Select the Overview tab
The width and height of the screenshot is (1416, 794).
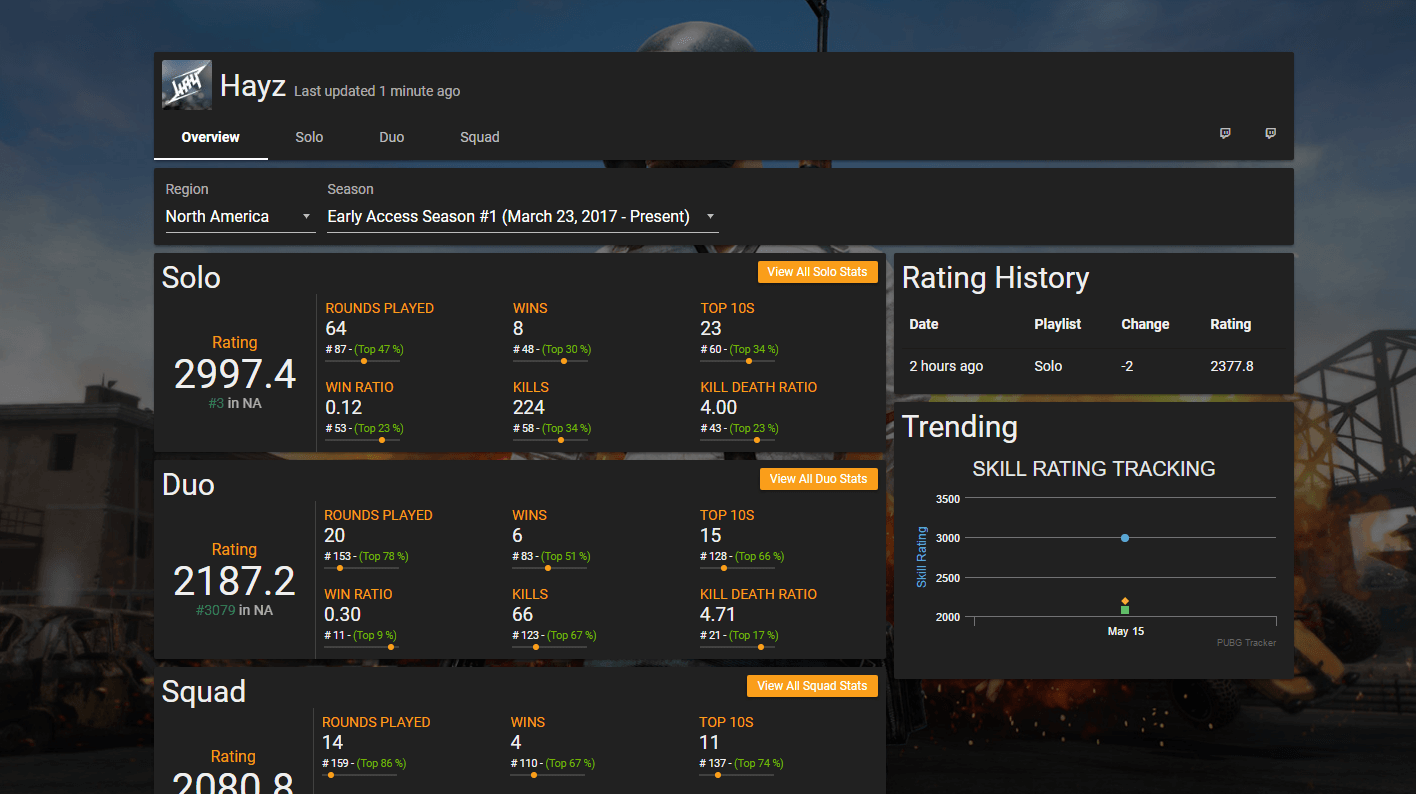click(210, 137)
